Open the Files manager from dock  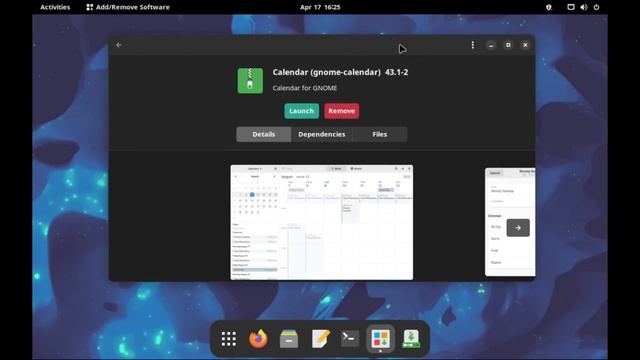289,339
